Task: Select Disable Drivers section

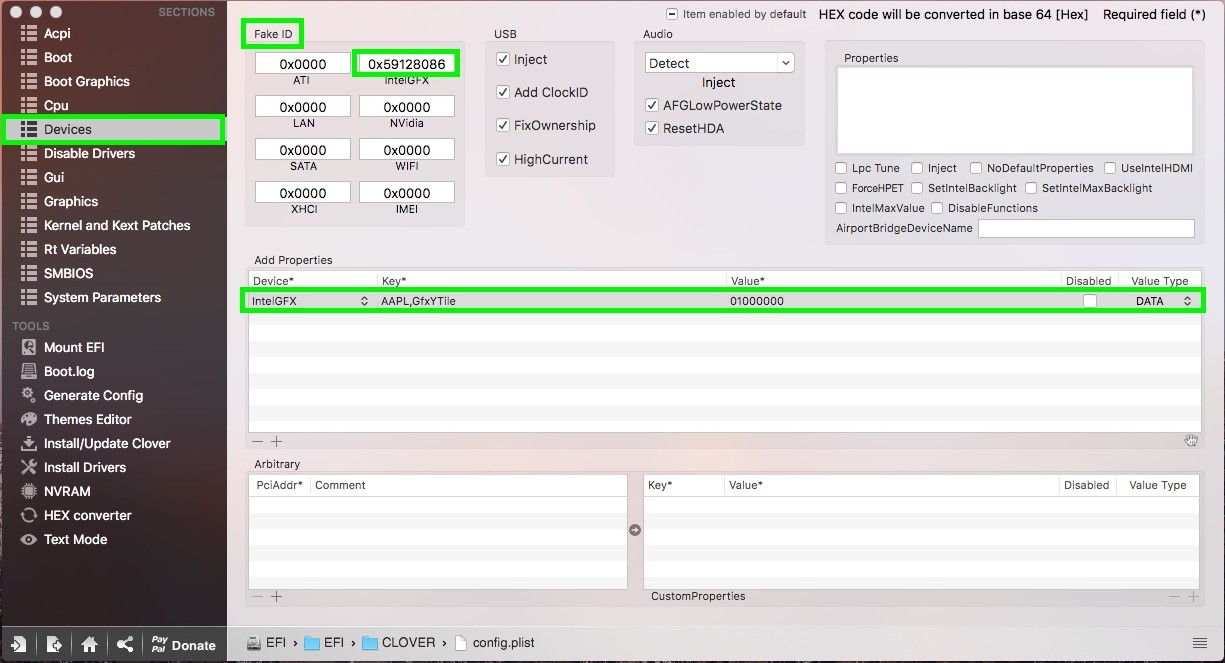Action: click(x=89, y=153)
